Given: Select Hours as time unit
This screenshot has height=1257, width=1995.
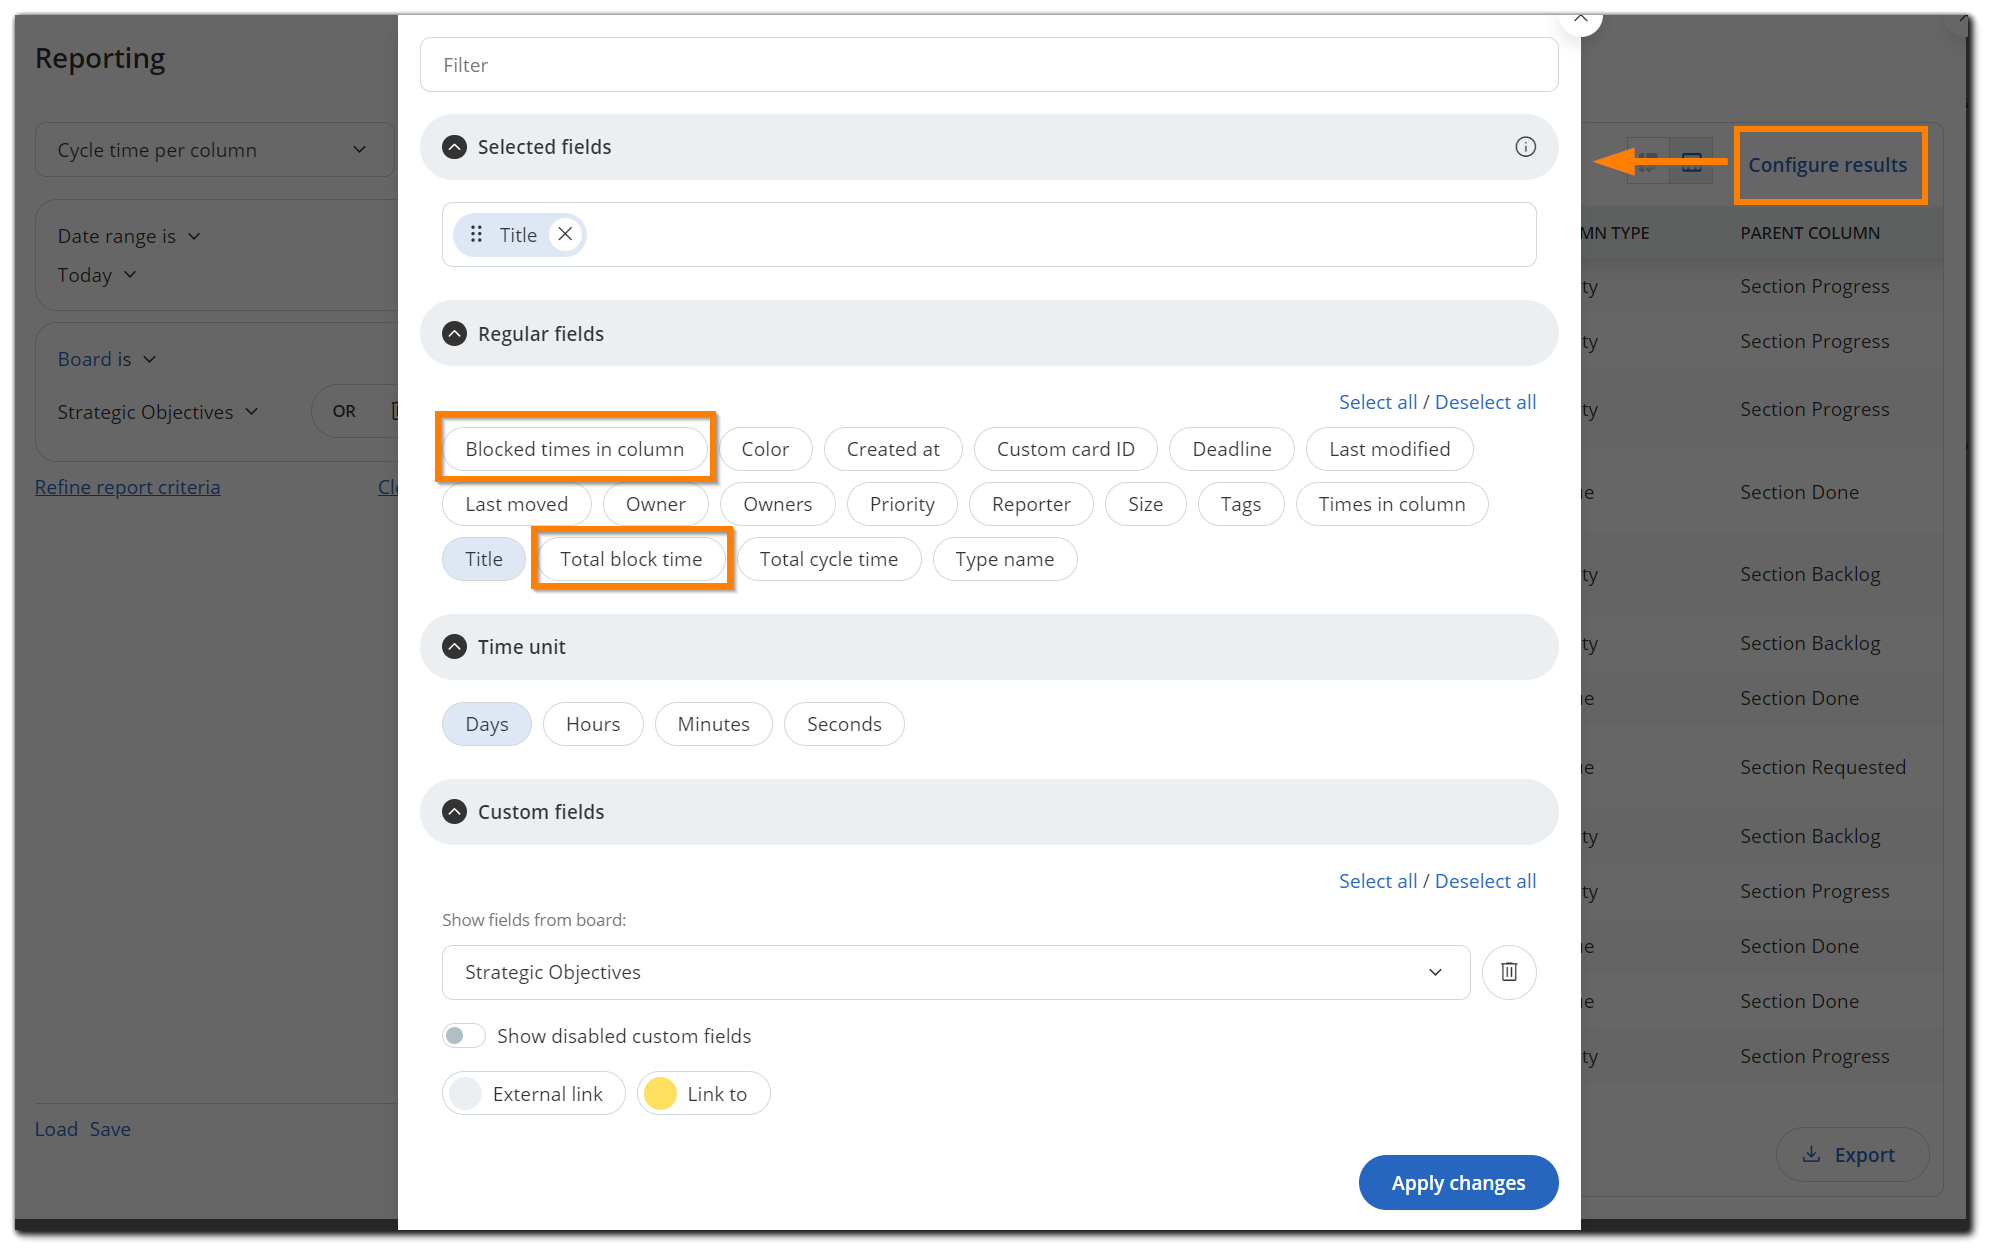Looking at the screenshot, I should [593, 724].
